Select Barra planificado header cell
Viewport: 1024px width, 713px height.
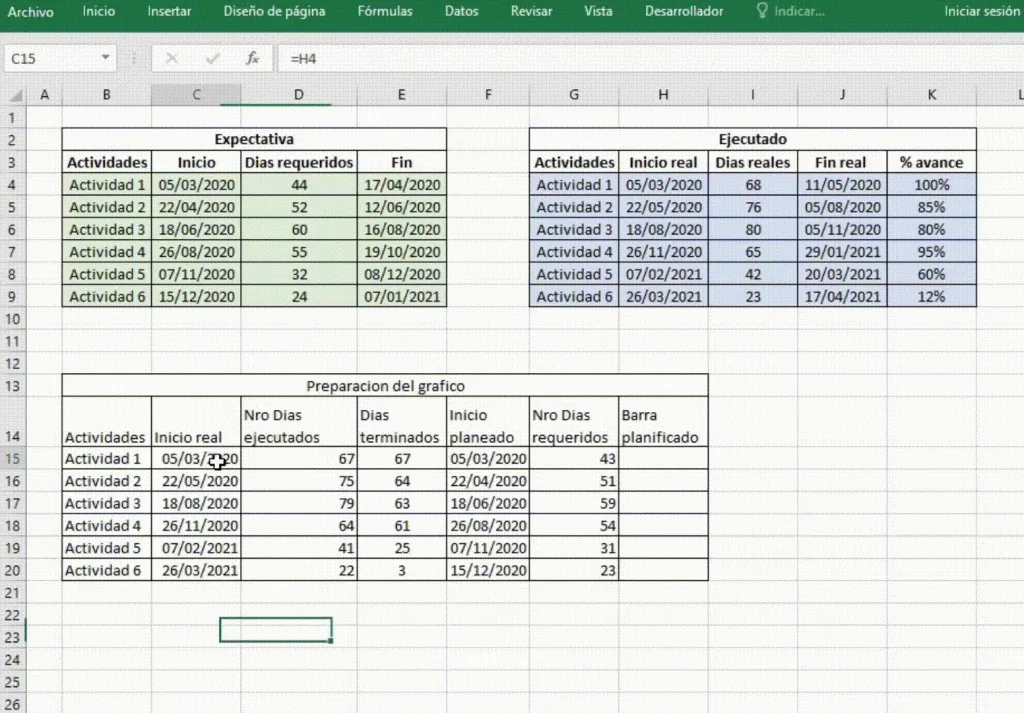point(663,422)
